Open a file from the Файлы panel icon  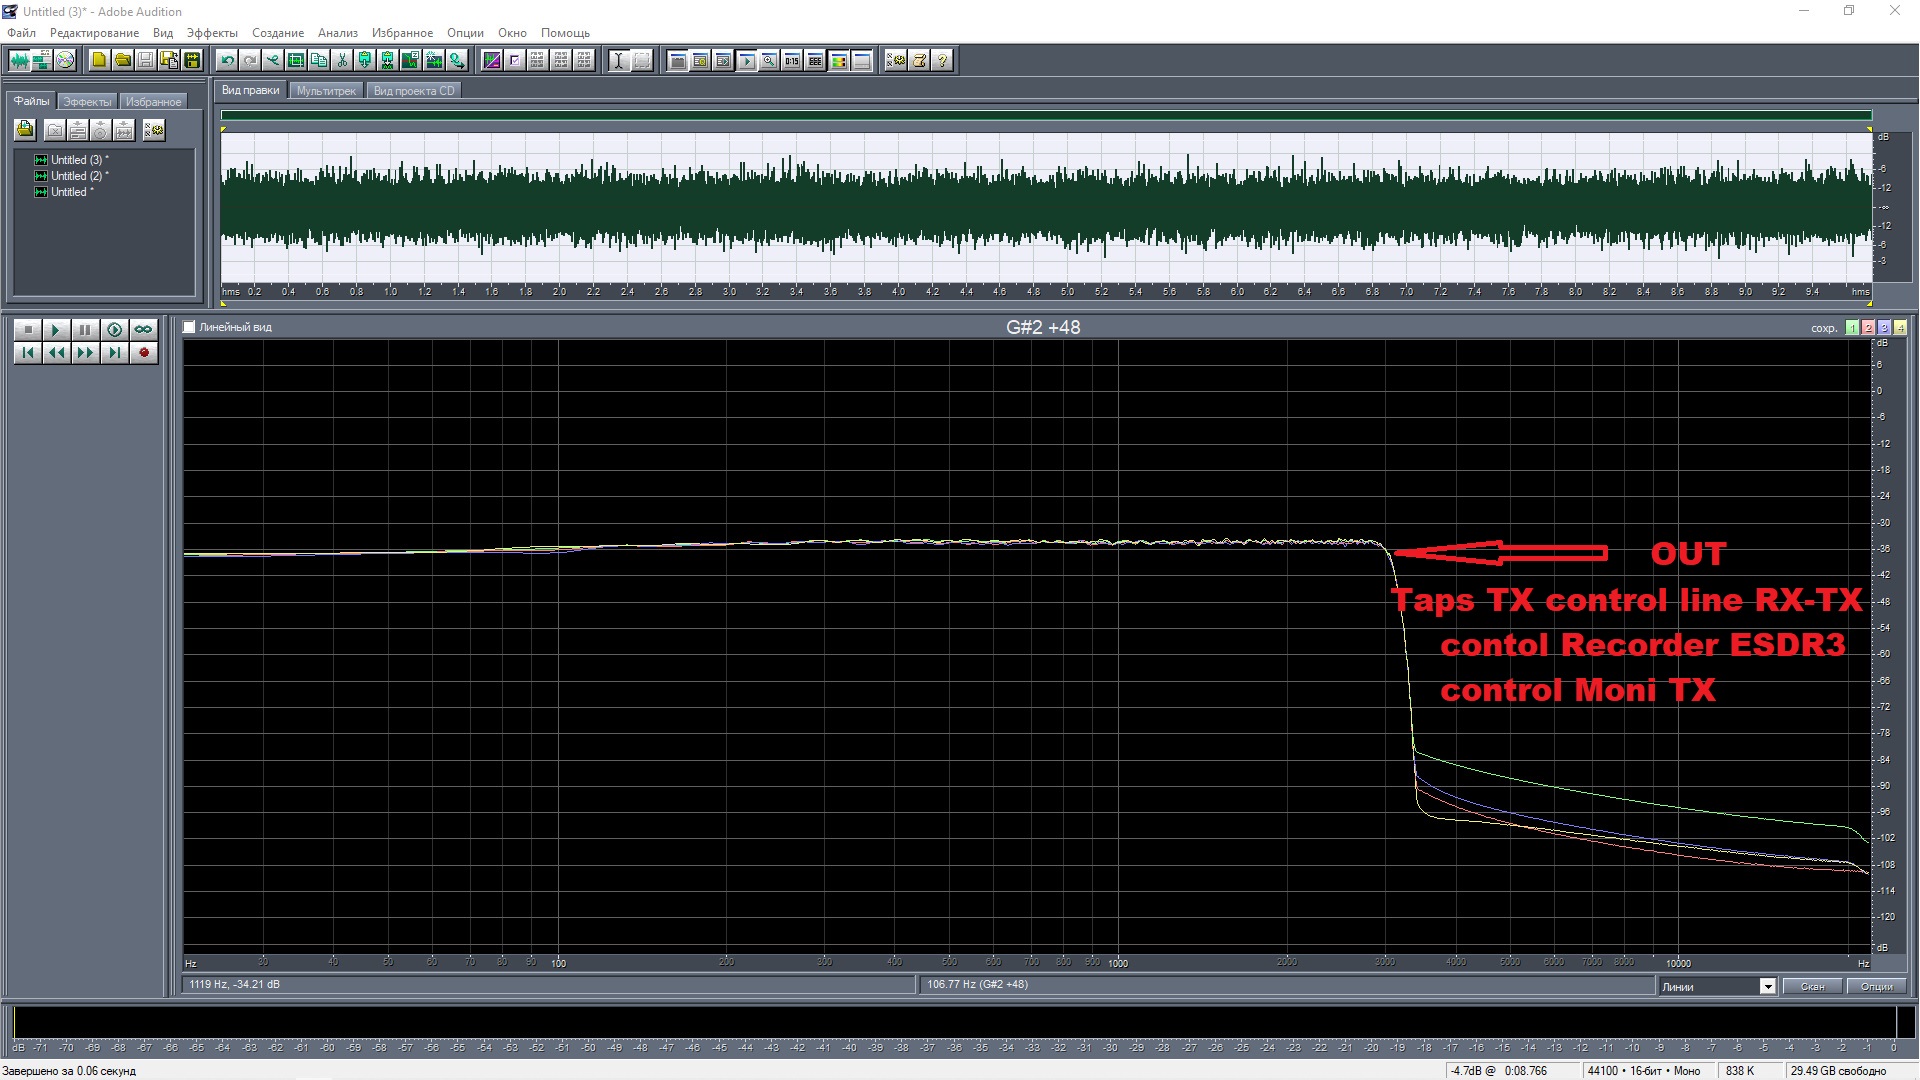(x=24, y=129)
